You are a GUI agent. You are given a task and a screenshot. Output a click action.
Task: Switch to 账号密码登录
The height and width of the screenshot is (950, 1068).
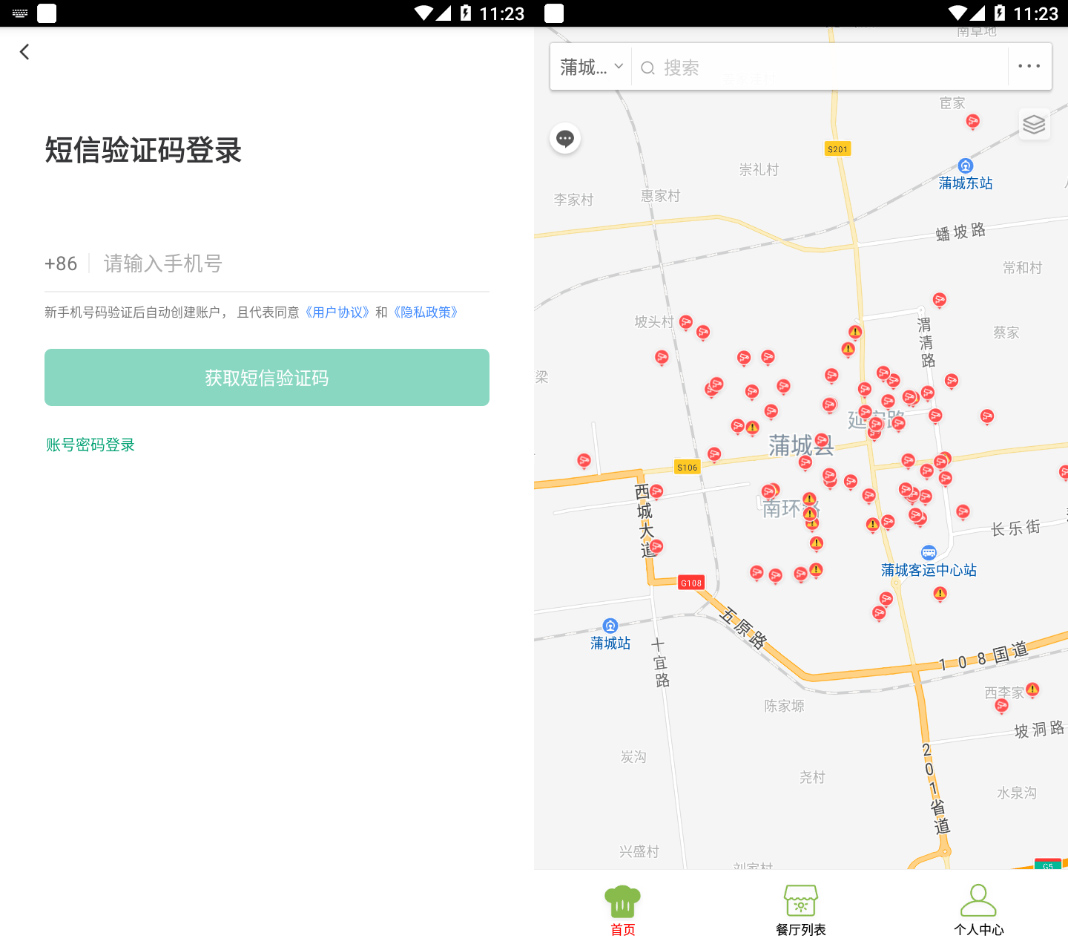click(90, 445)
